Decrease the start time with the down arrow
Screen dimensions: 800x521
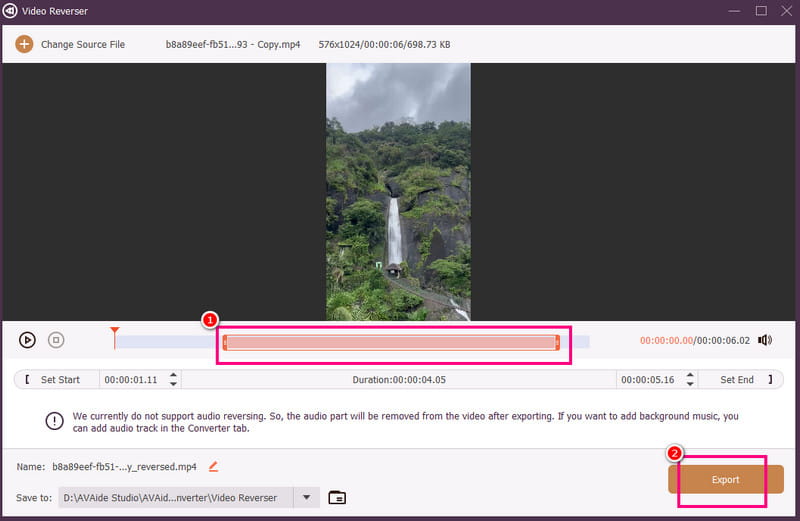174,384
